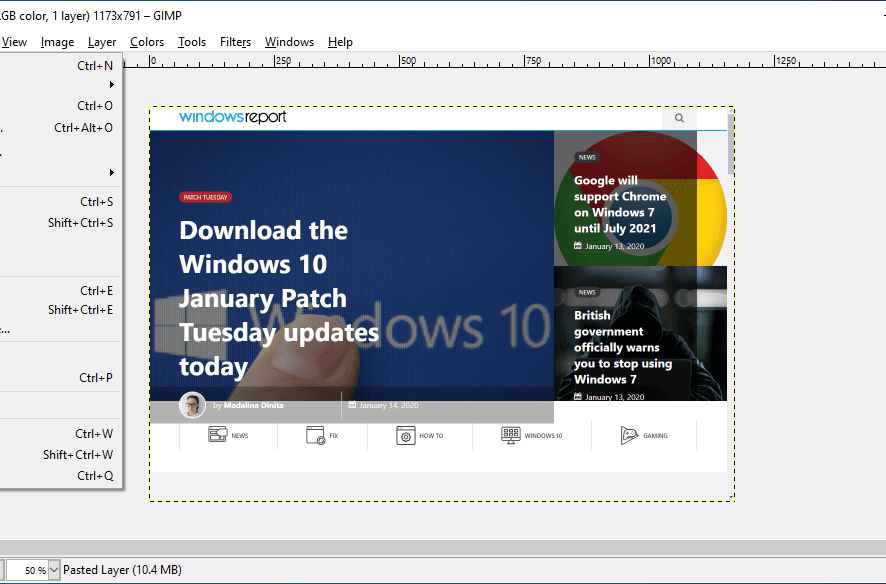Click the 1000 mark on the ruler
The image size is (886, 584).
(660, 60)
